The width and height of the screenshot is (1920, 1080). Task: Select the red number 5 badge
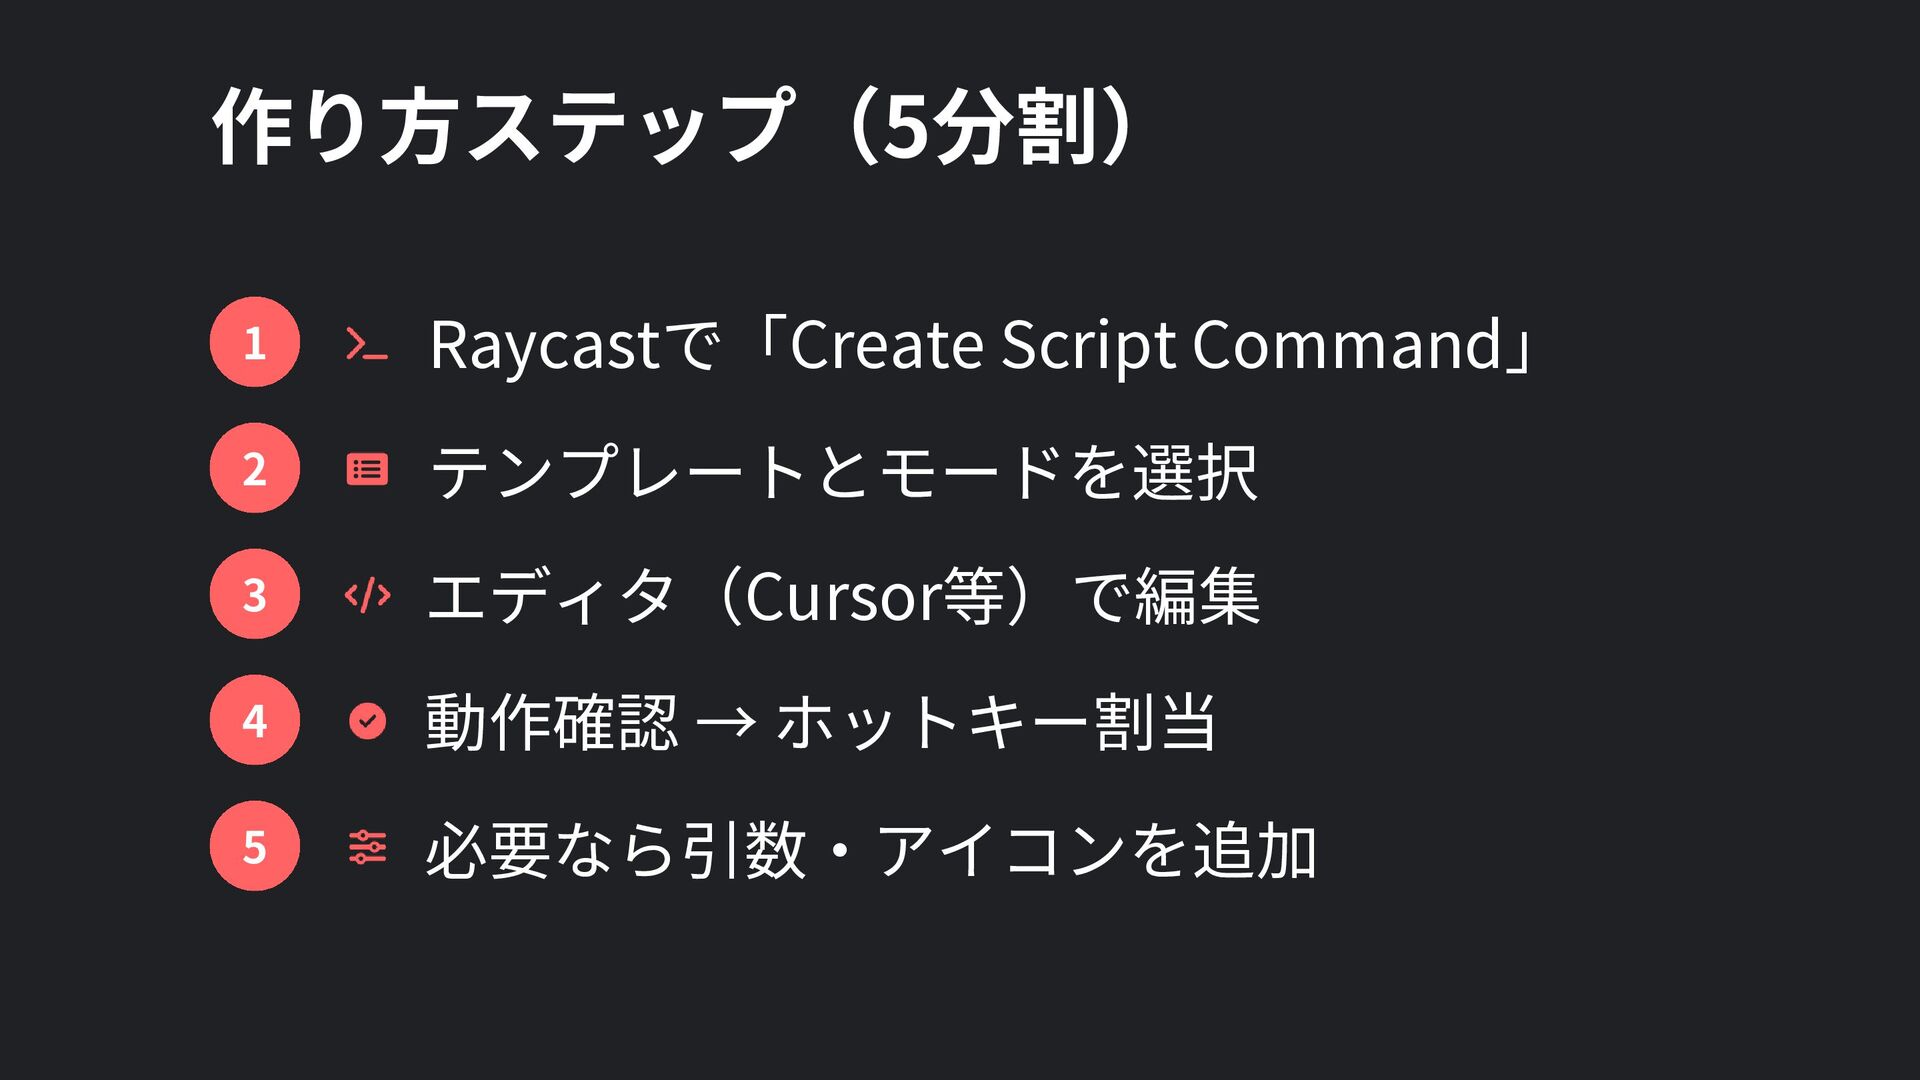tap(255, 846)
